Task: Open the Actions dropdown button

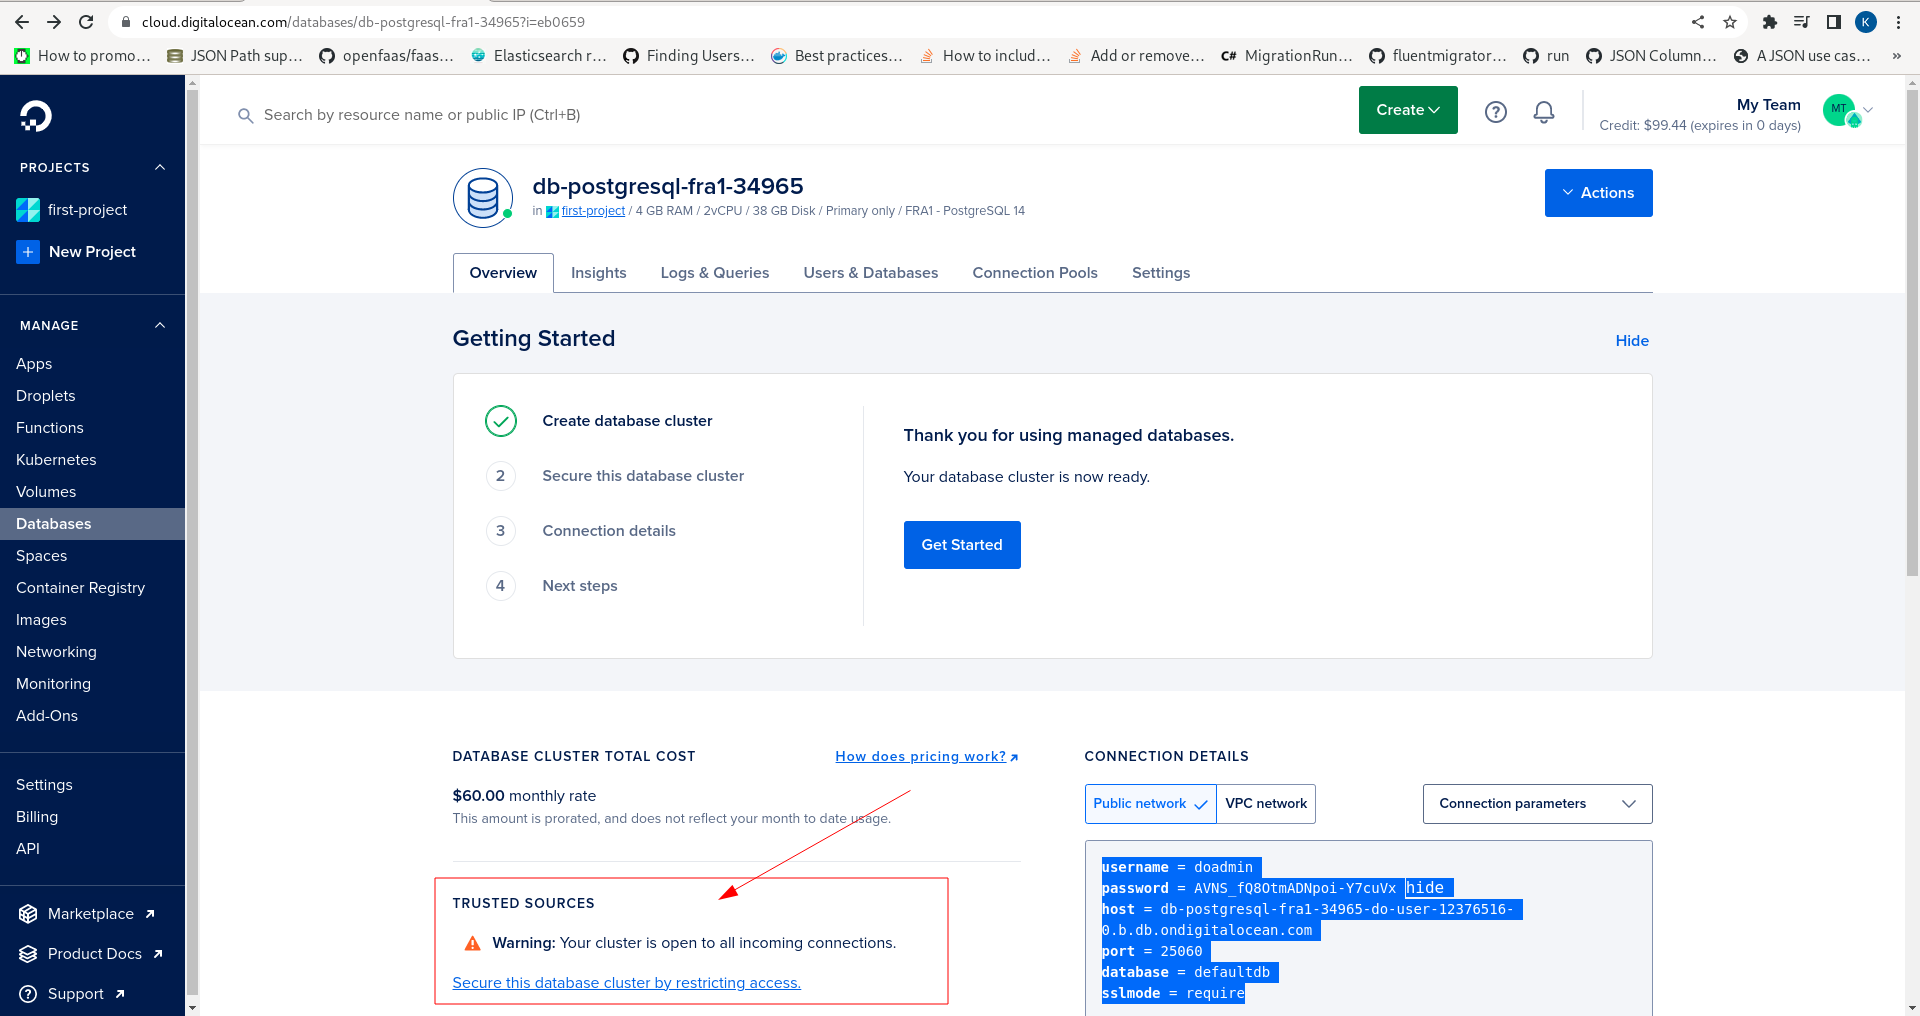Action: point(1598,193)
